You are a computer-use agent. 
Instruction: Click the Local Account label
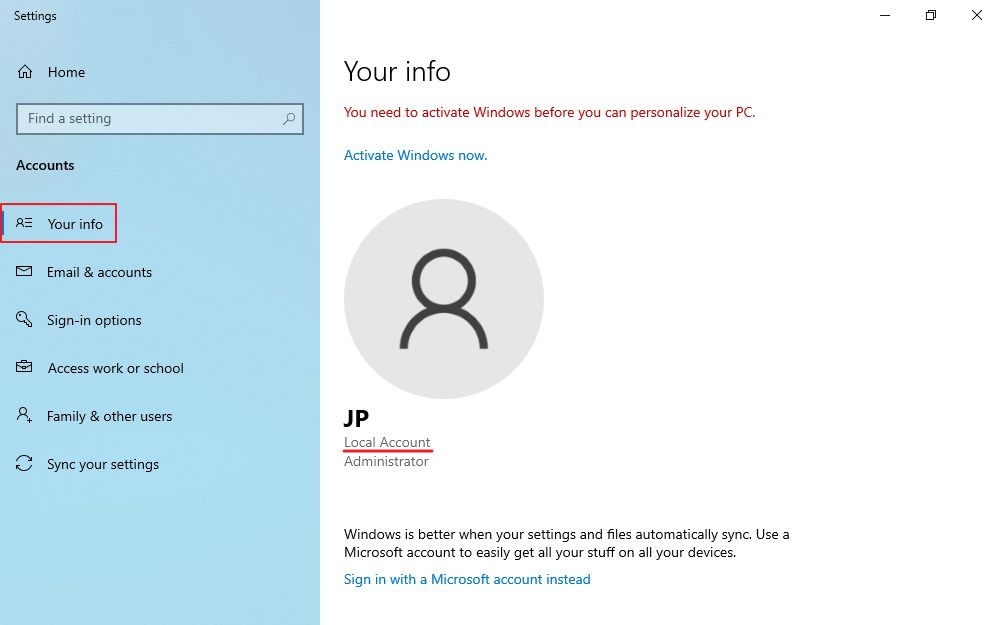click(387, 442)
